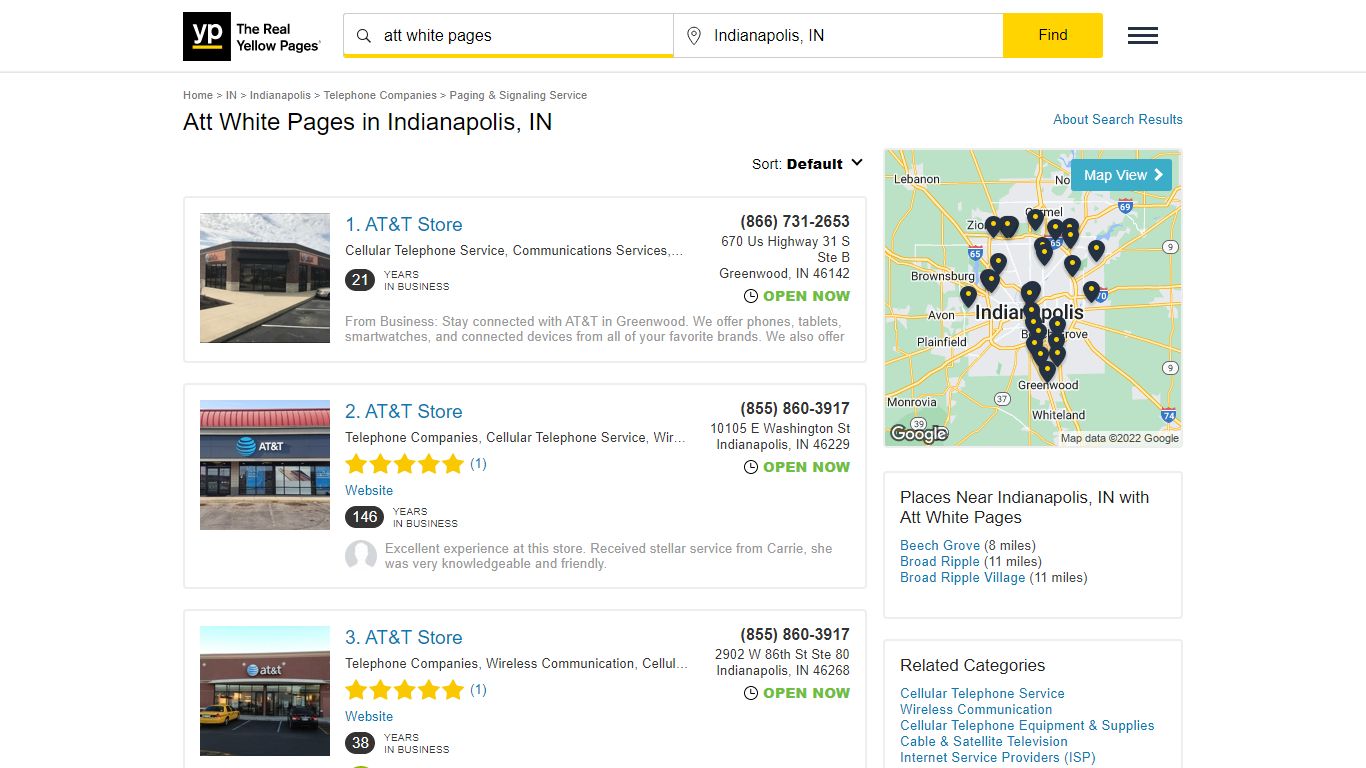
Task: Open the hamburger menu icon
Action: click(x=1143, y=36)
